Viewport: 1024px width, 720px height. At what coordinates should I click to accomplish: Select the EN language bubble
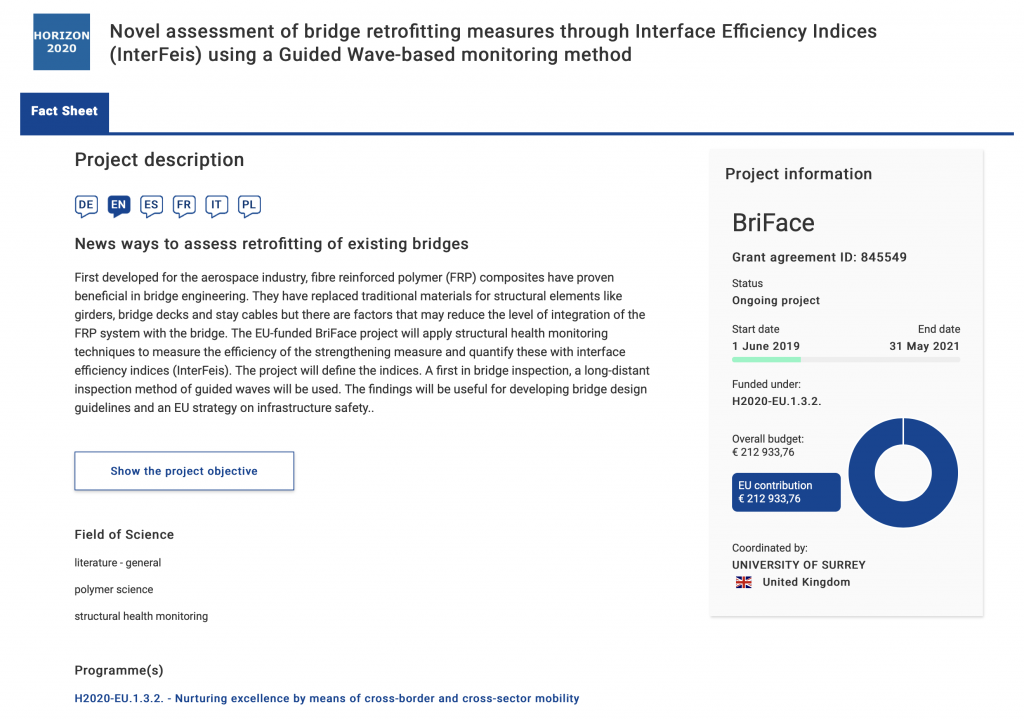pos(119,206)
